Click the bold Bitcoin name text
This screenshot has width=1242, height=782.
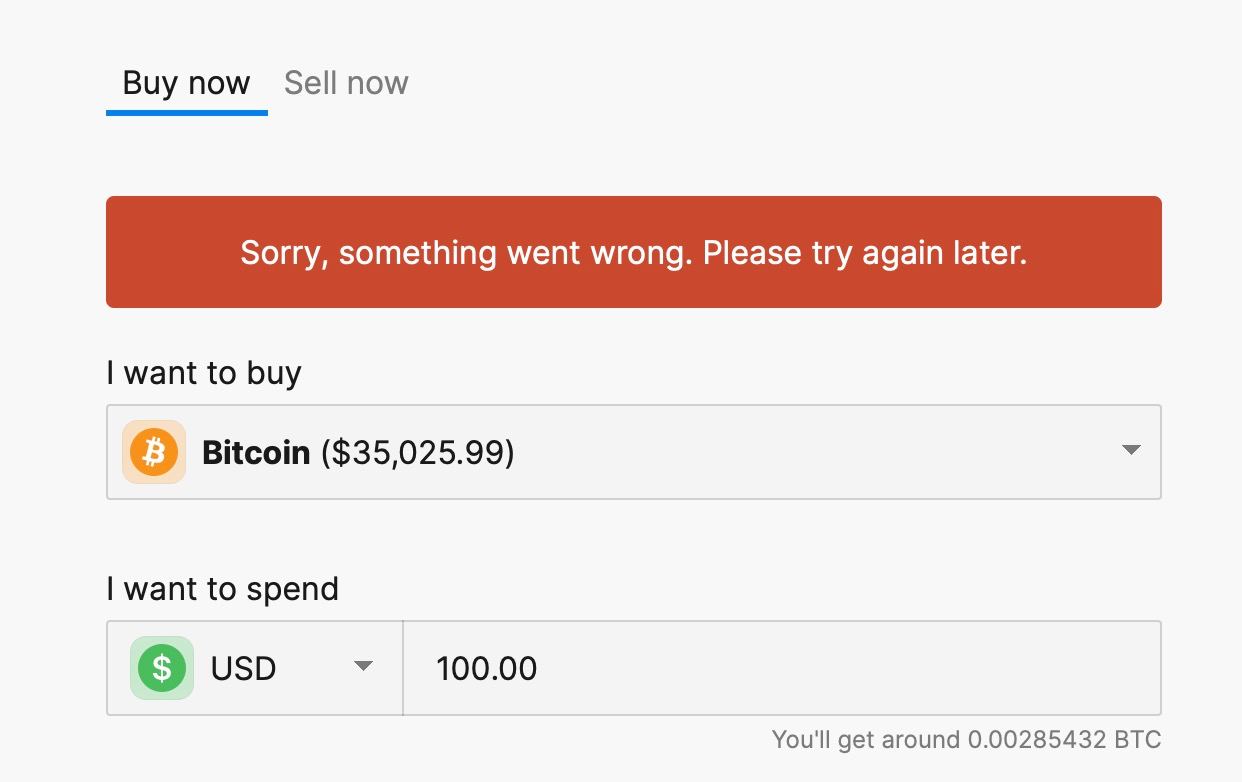256,453
